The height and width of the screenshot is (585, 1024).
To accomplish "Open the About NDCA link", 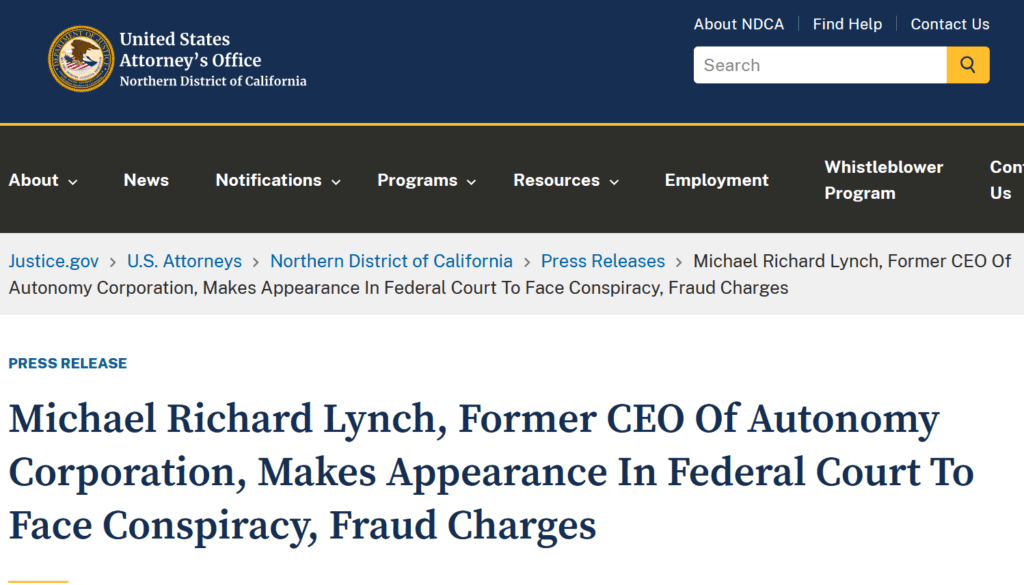I will [739, 23].
